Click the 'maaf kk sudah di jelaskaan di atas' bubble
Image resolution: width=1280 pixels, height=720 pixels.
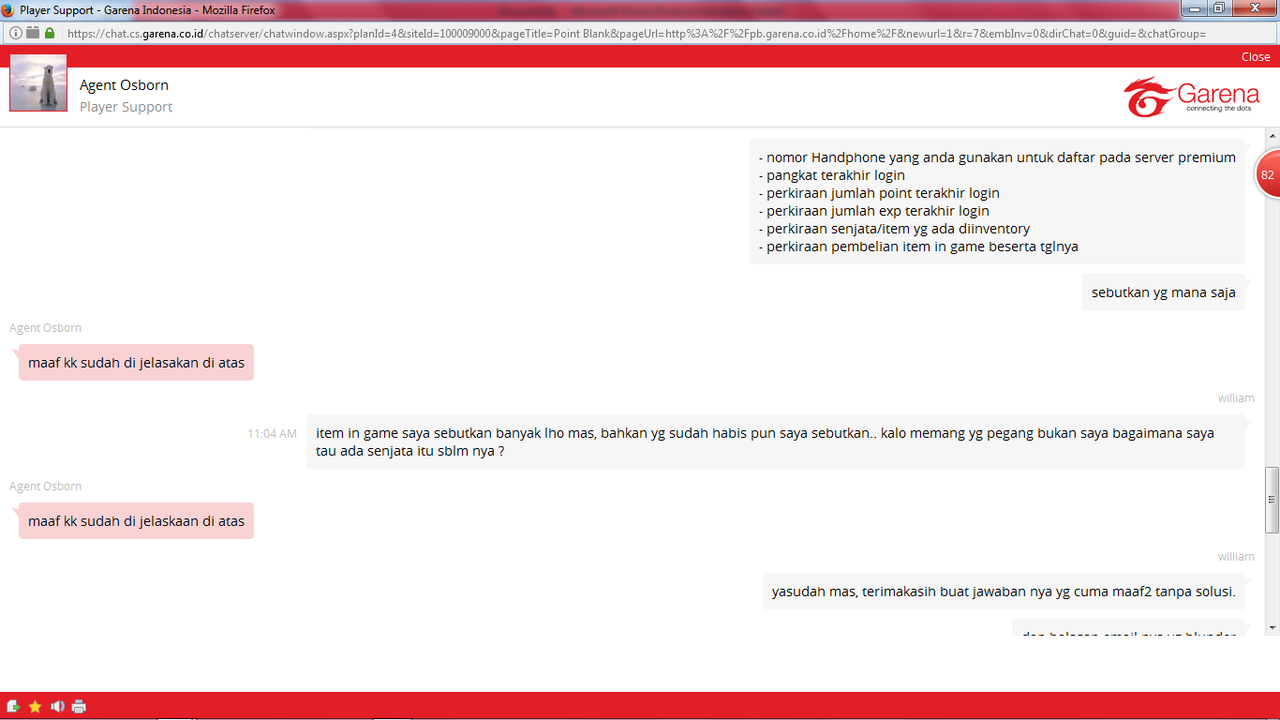point(136,521)
